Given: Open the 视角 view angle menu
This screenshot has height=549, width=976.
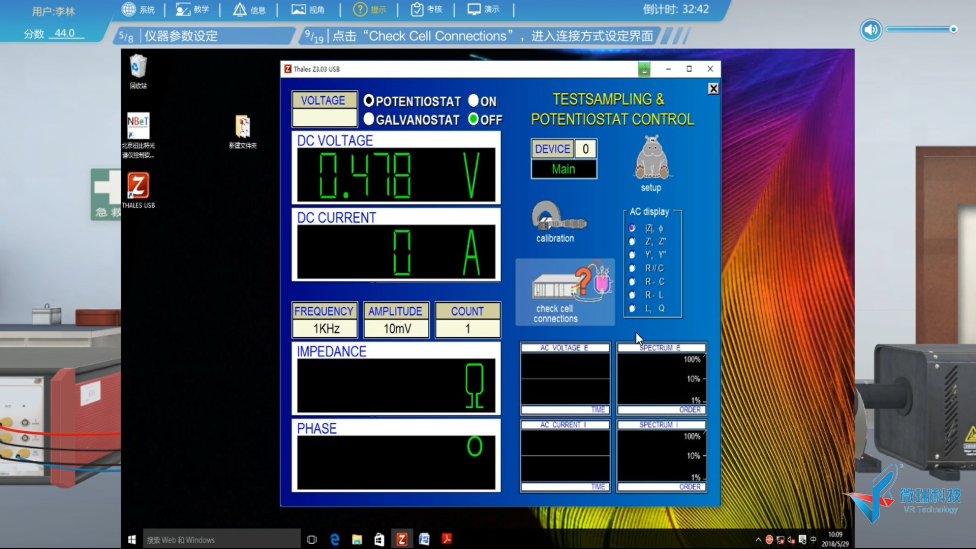Looking at the screenshot, I should coord(308,9).
